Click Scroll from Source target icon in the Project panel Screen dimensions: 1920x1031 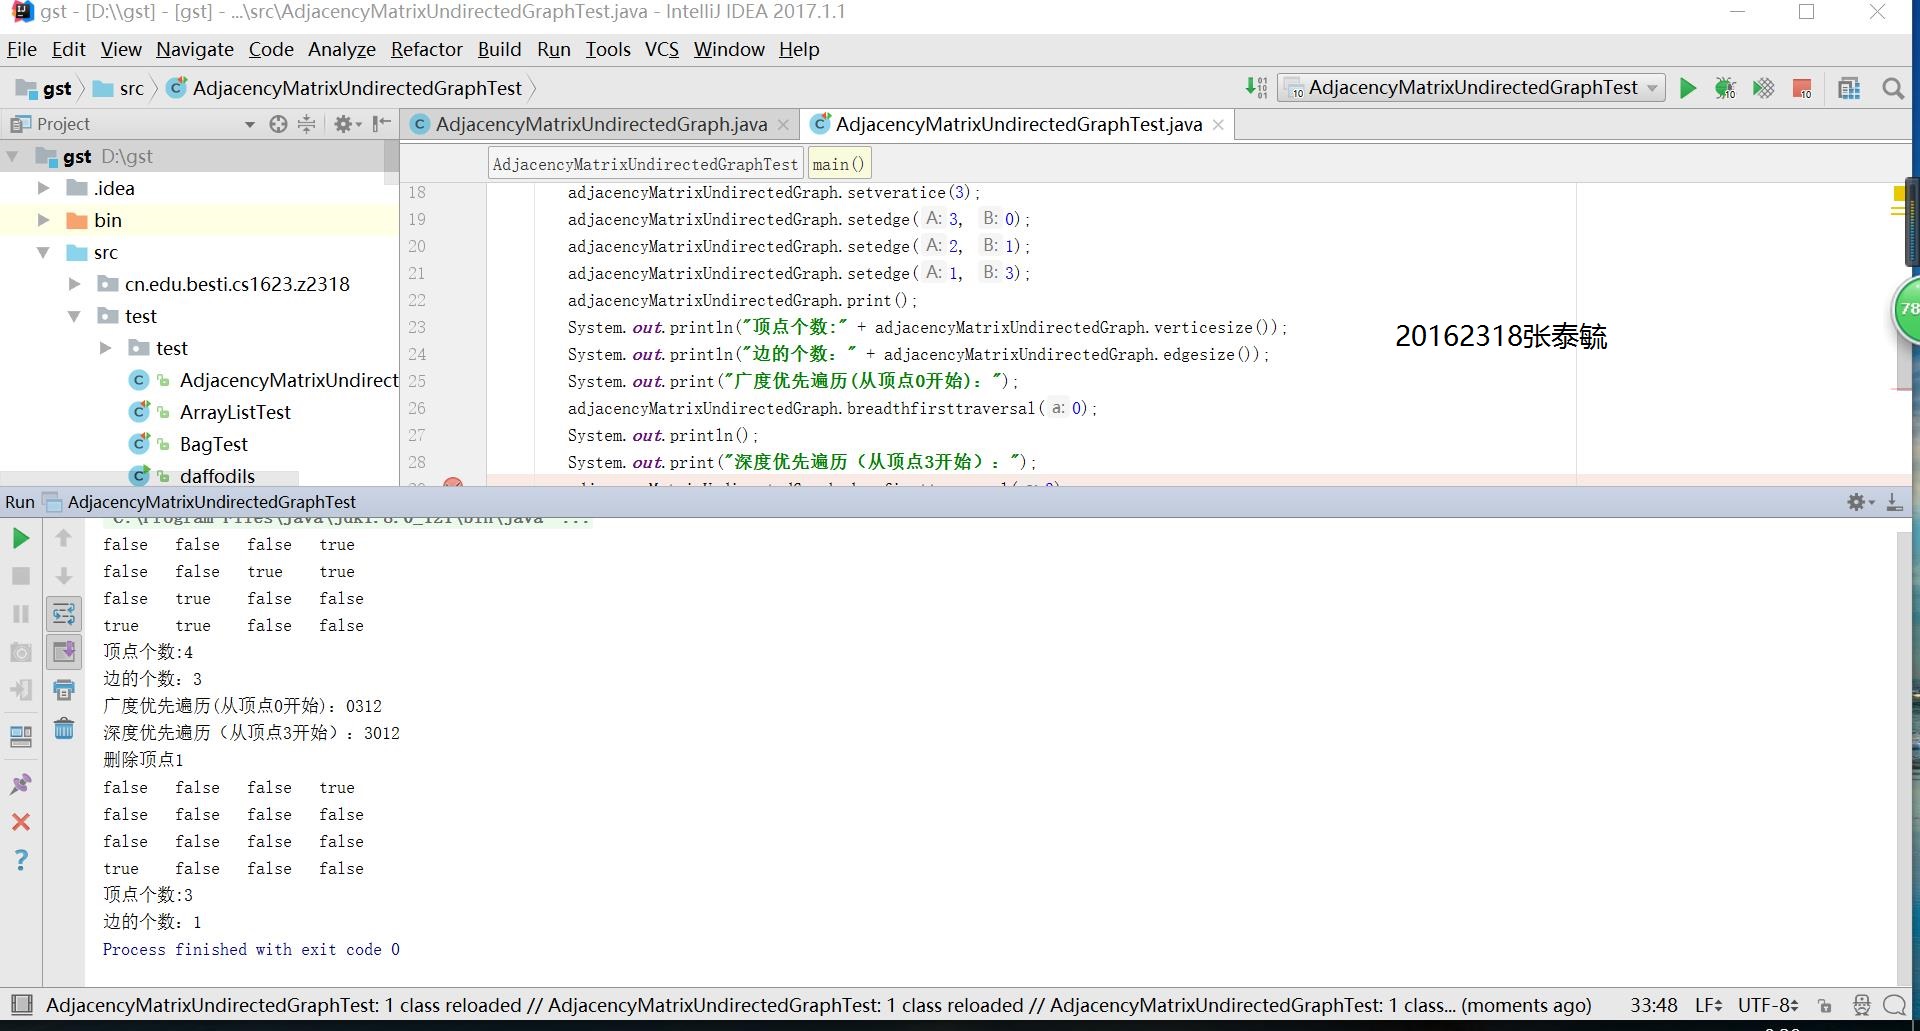tap(279, 124)
